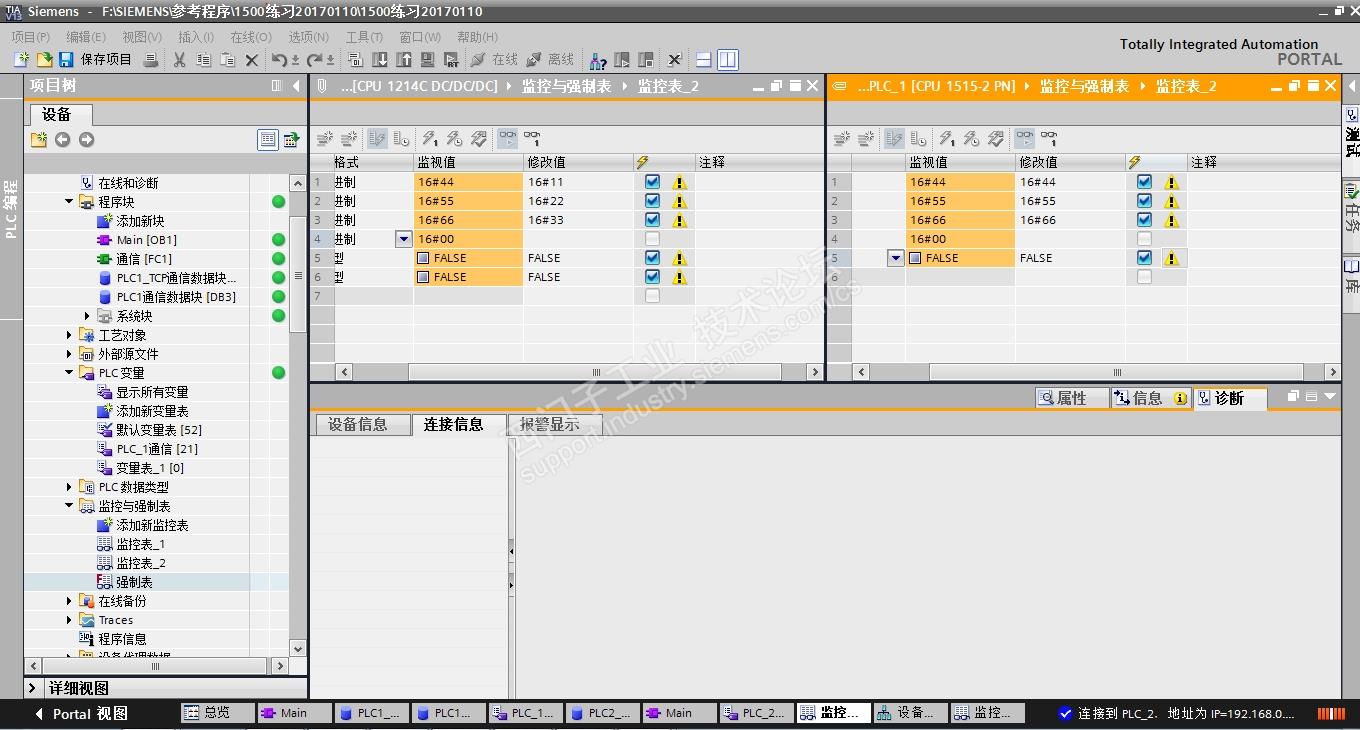Switch to the 设备信息 tab

362,424
